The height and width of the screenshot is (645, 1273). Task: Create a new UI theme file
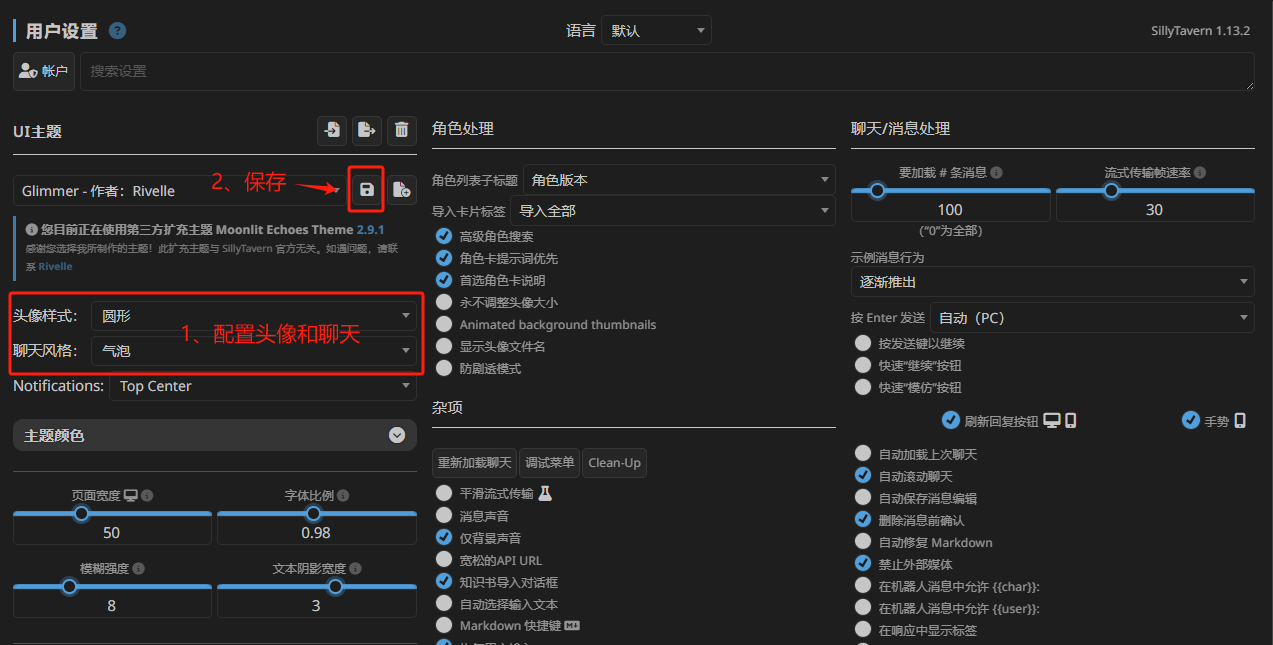tap(401, 189)
